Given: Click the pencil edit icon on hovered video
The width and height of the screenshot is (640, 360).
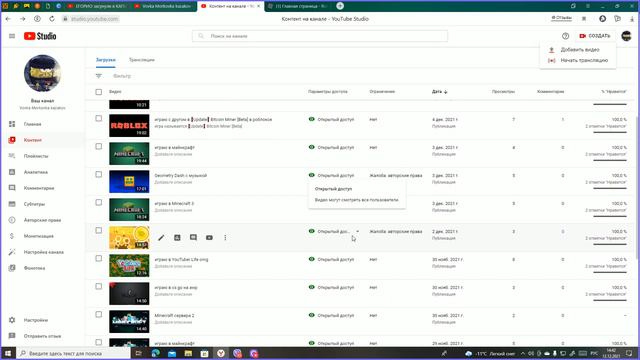Looking at the screenshot, I should click(161, 238).
